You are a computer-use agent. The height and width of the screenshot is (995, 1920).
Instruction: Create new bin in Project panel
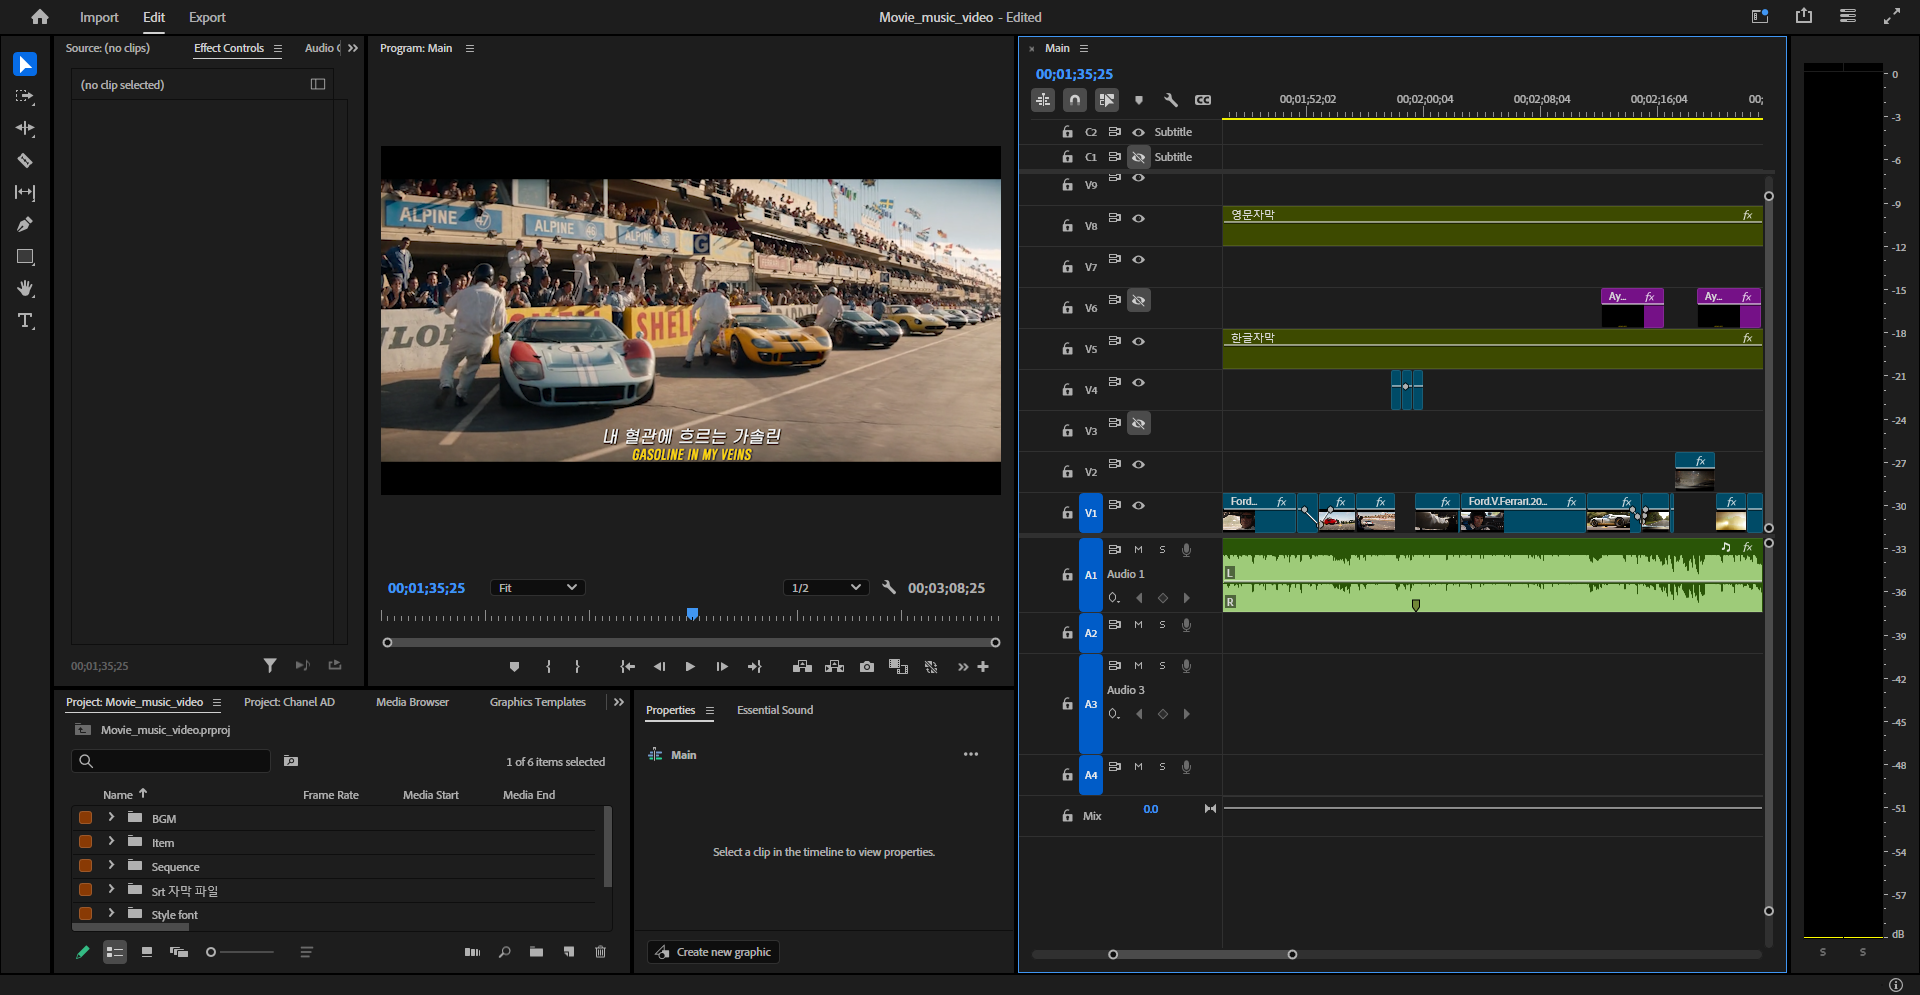537,952
